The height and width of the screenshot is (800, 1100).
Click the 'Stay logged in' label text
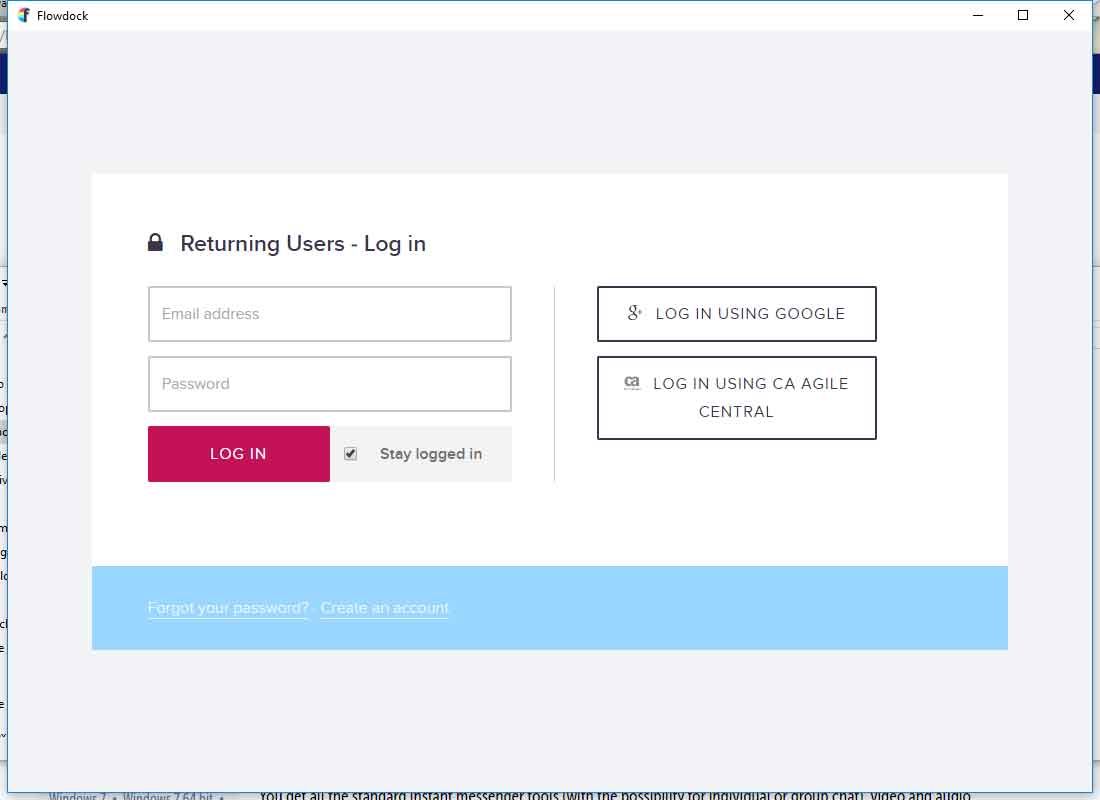tap(430, 454)
